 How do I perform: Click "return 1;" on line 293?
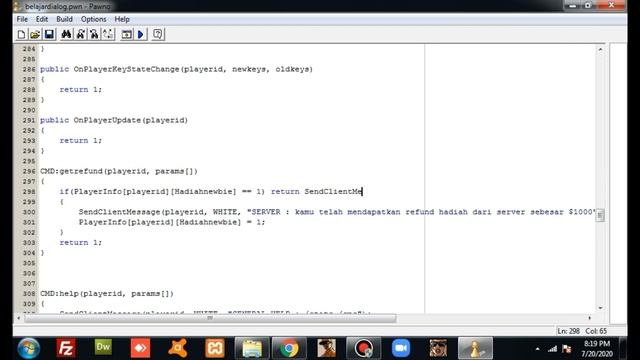(80, 140)
